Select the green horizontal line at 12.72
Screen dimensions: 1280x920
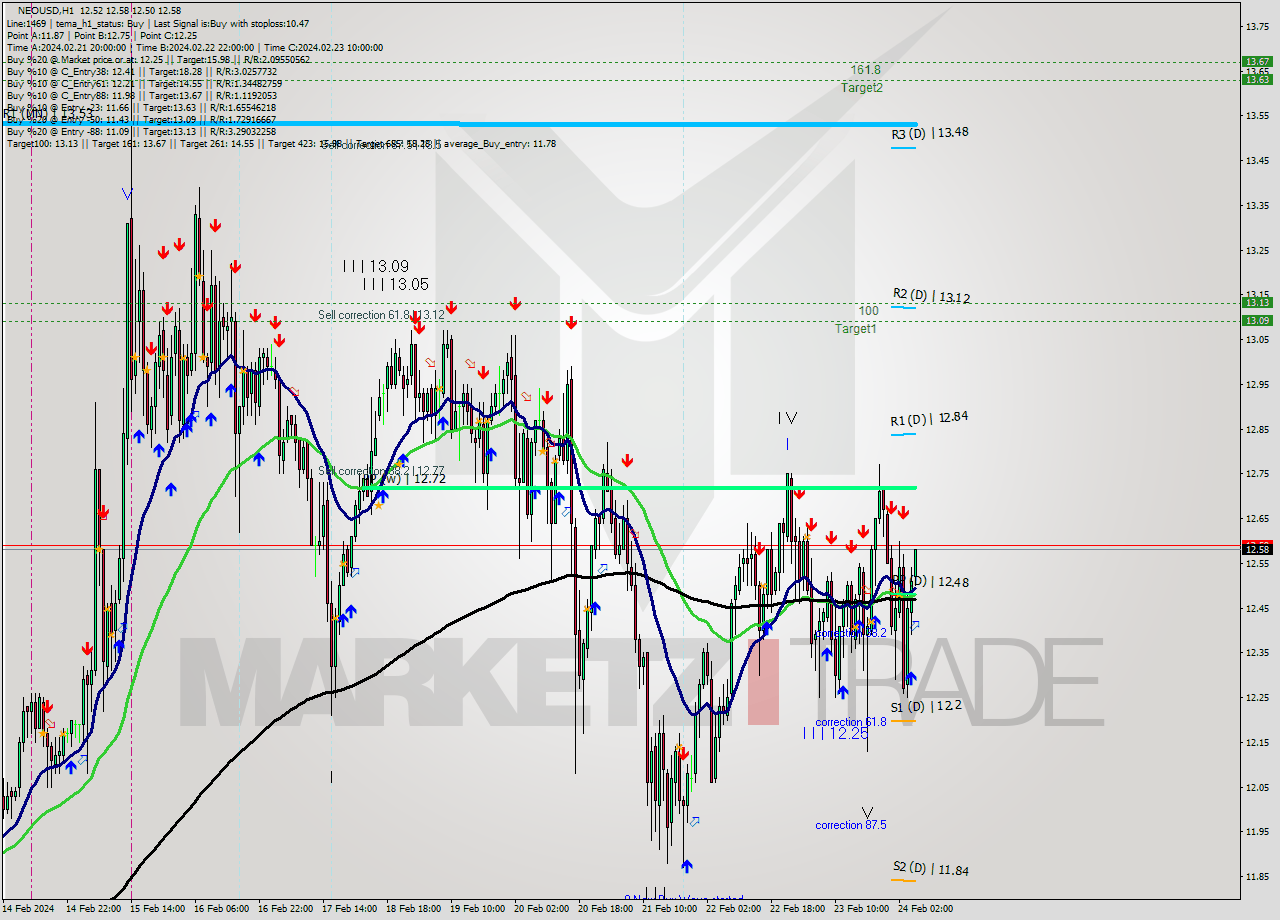click(x=638, y=487)
